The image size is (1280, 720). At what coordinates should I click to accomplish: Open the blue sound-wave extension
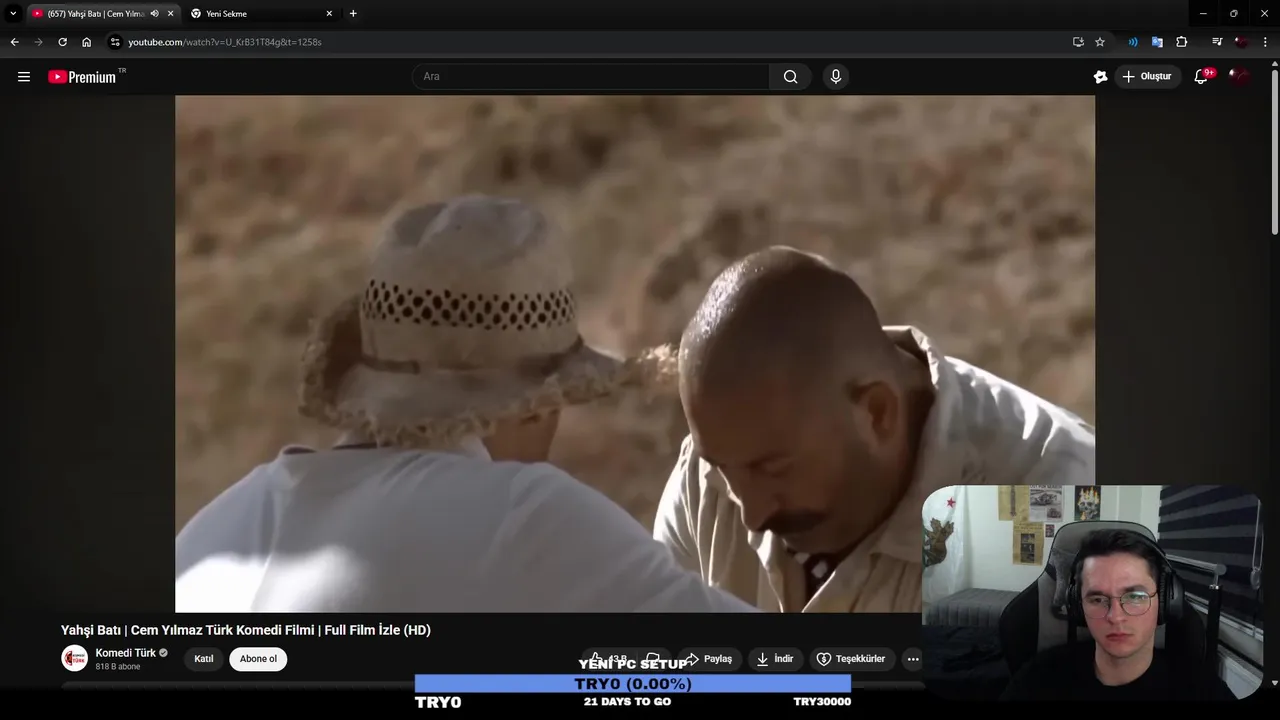tap(1133, 42)
